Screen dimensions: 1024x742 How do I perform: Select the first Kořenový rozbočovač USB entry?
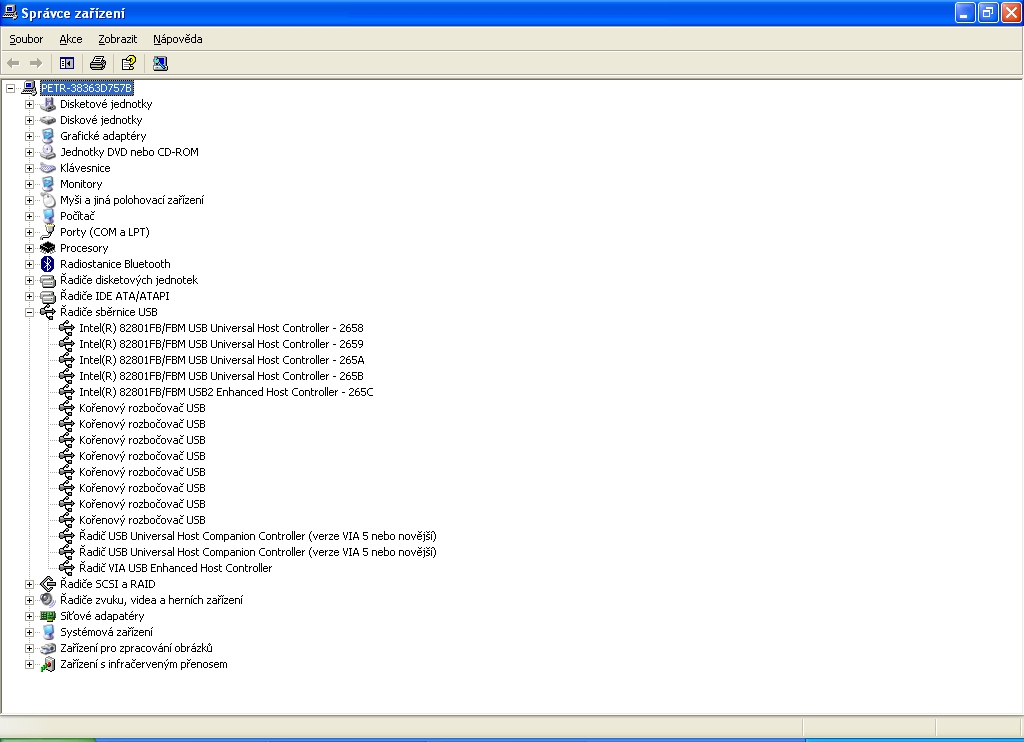(142, 408)
